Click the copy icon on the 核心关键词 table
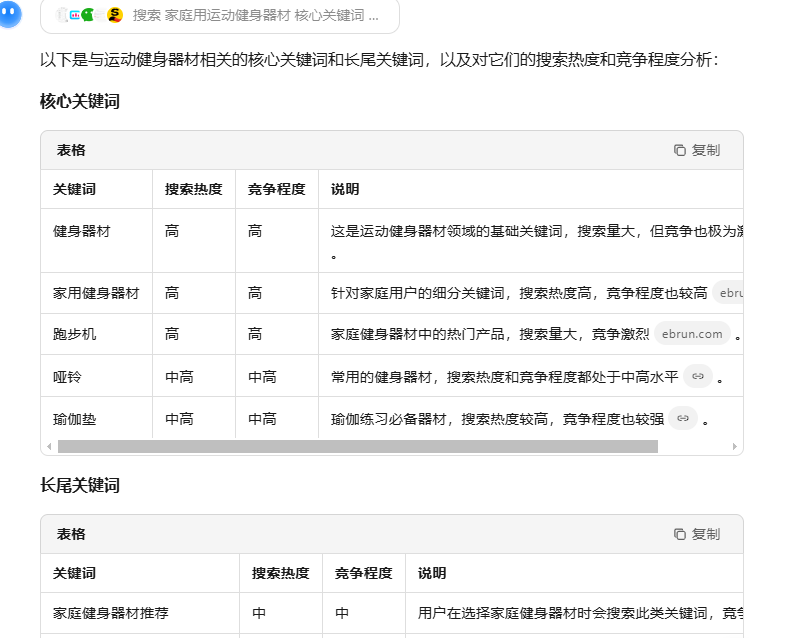This screenshot has width=806, height=638. 696,150
